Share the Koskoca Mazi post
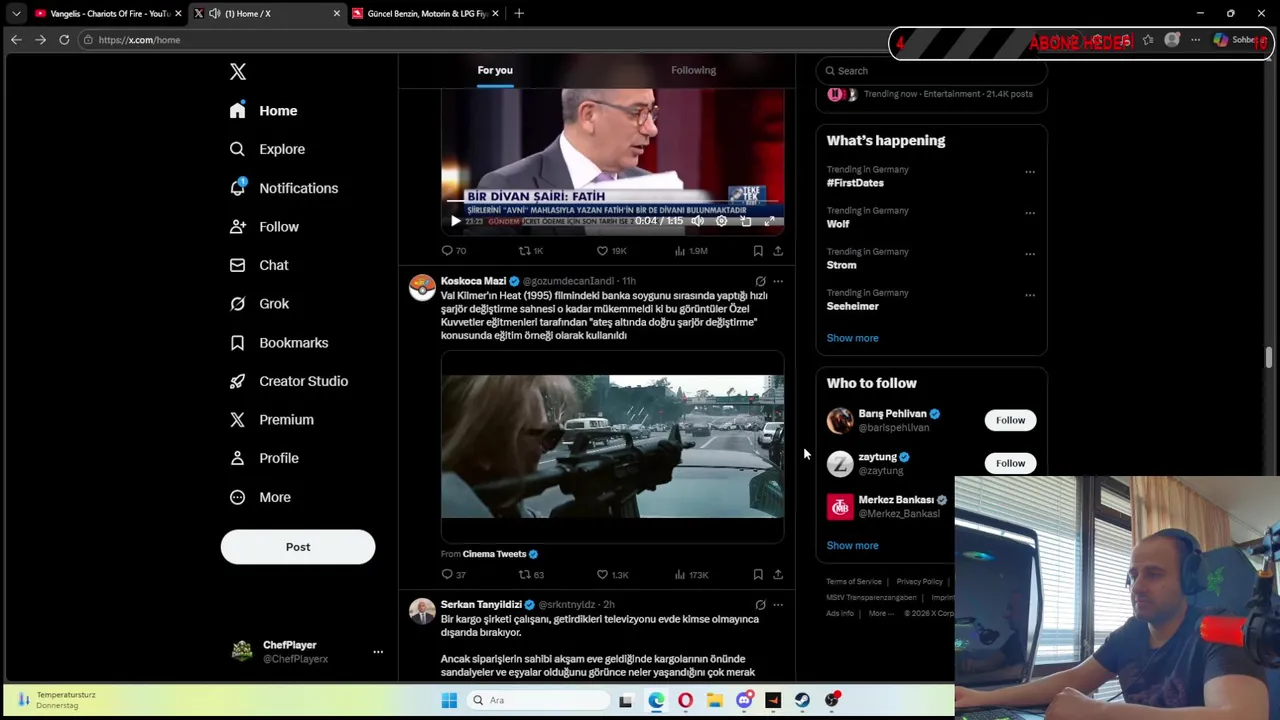The width and height of the screenshot is (1280, 720). pyautogui.click(x=778, y=575)
